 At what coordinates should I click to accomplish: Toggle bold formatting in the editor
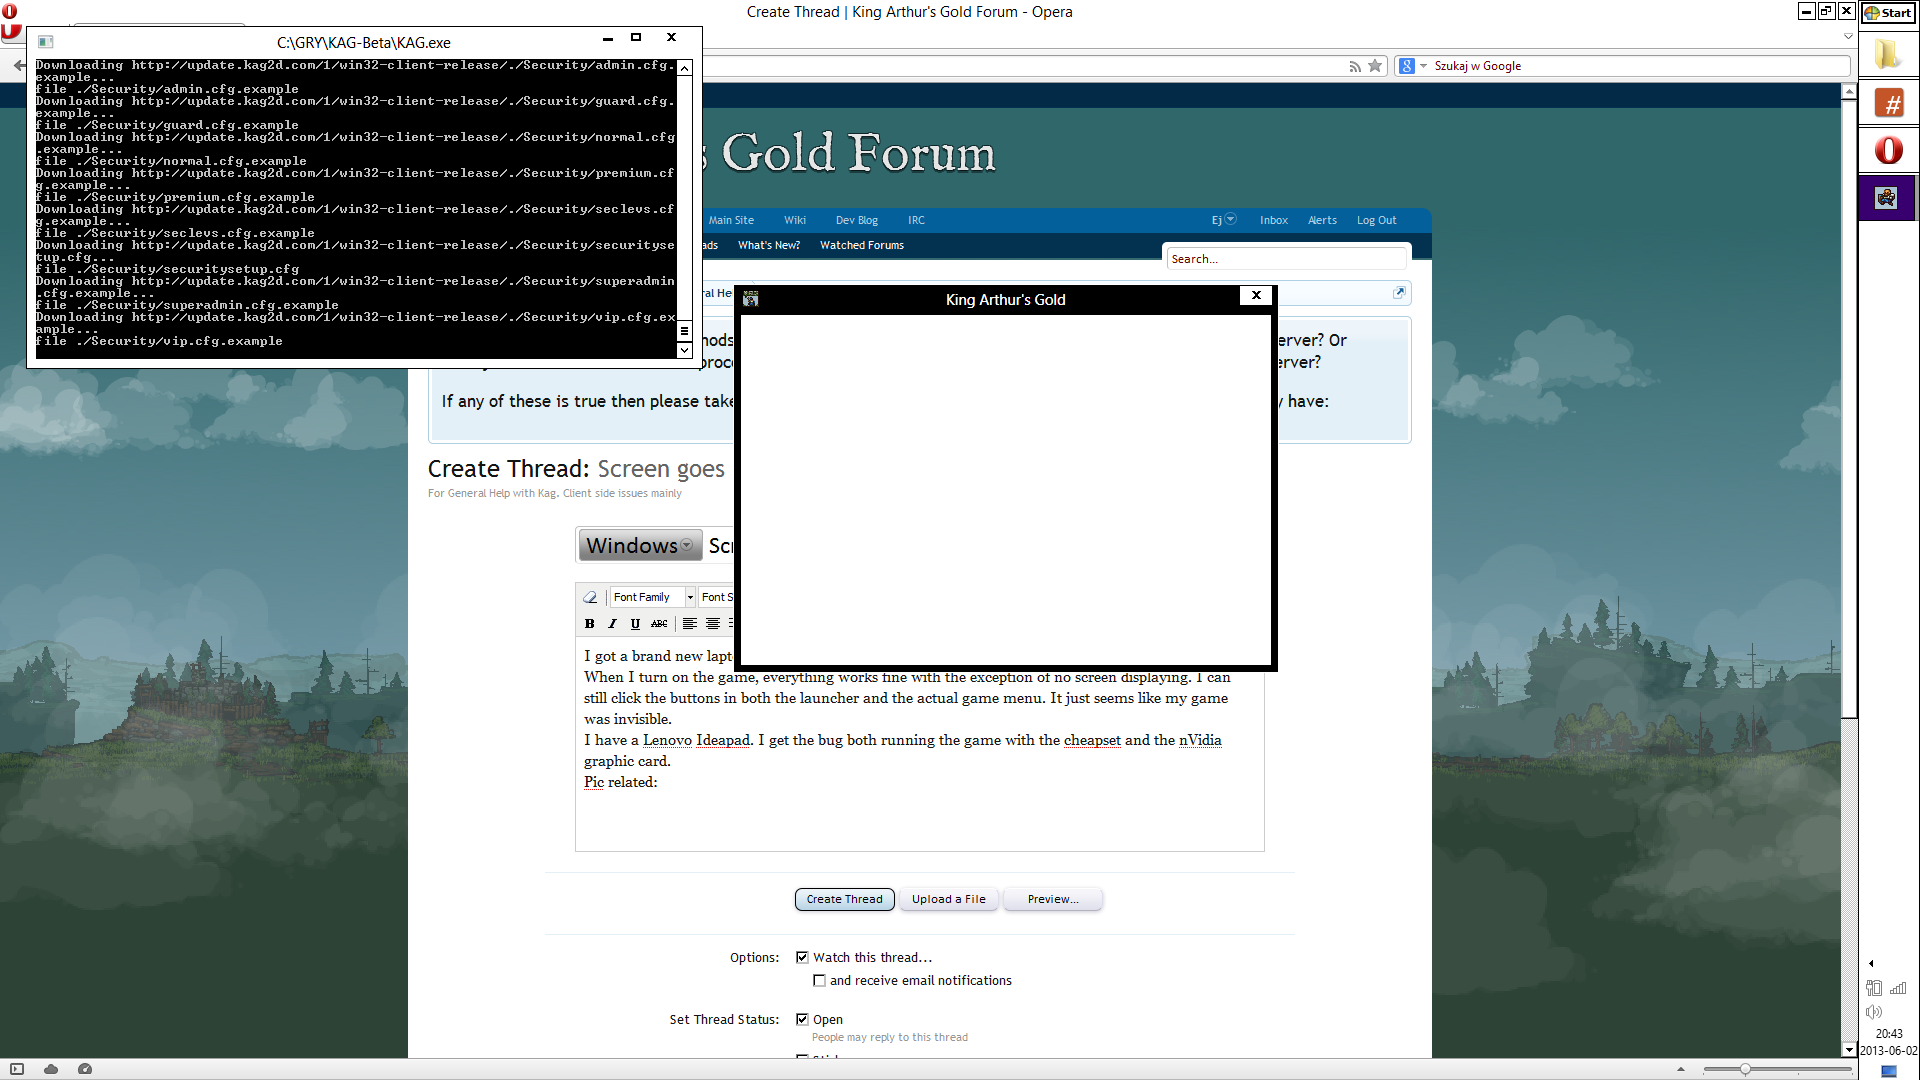[590, 624]
